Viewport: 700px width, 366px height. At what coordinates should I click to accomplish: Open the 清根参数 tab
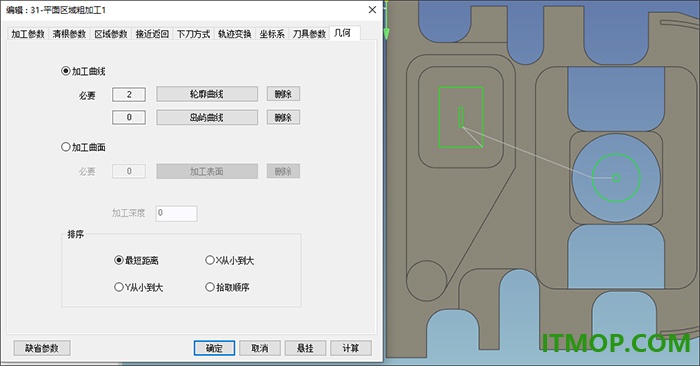click(x=69, y=34)
